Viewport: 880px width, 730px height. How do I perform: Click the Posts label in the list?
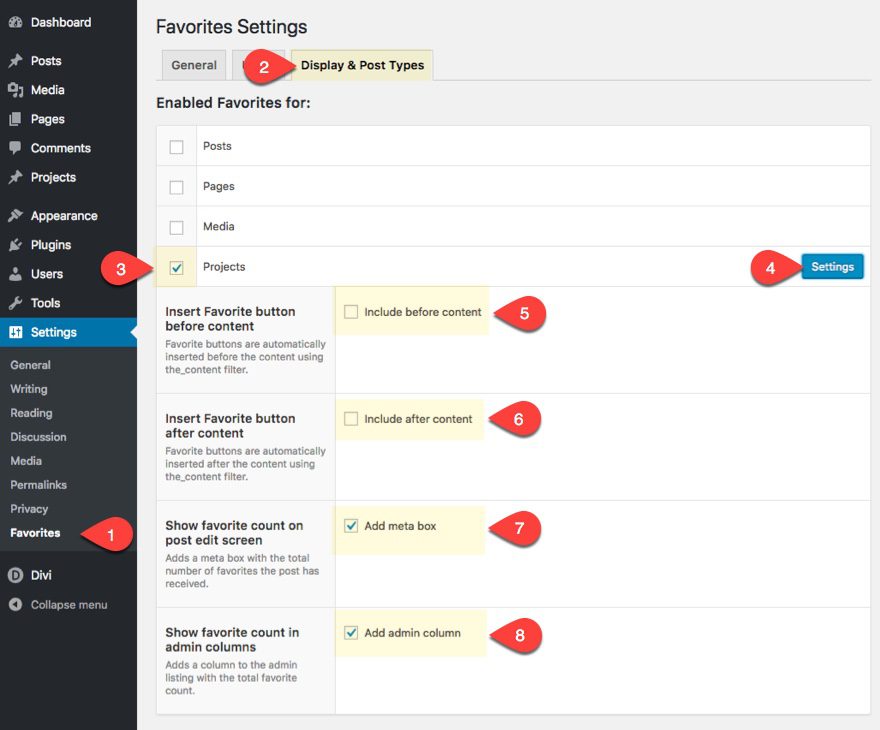[x=217, y=146]
